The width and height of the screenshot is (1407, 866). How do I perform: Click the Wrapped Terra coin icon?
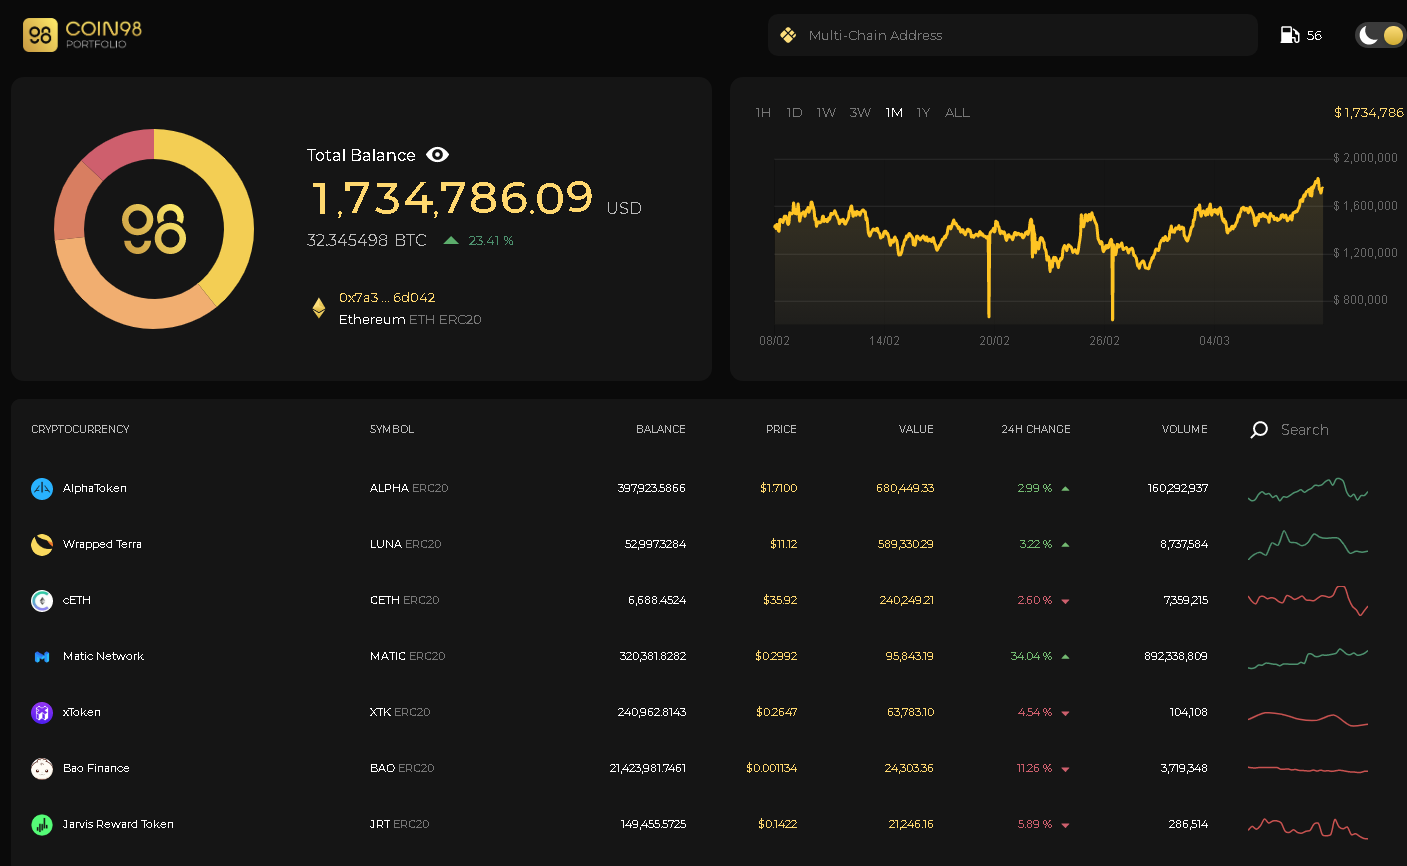coord(42,544)
